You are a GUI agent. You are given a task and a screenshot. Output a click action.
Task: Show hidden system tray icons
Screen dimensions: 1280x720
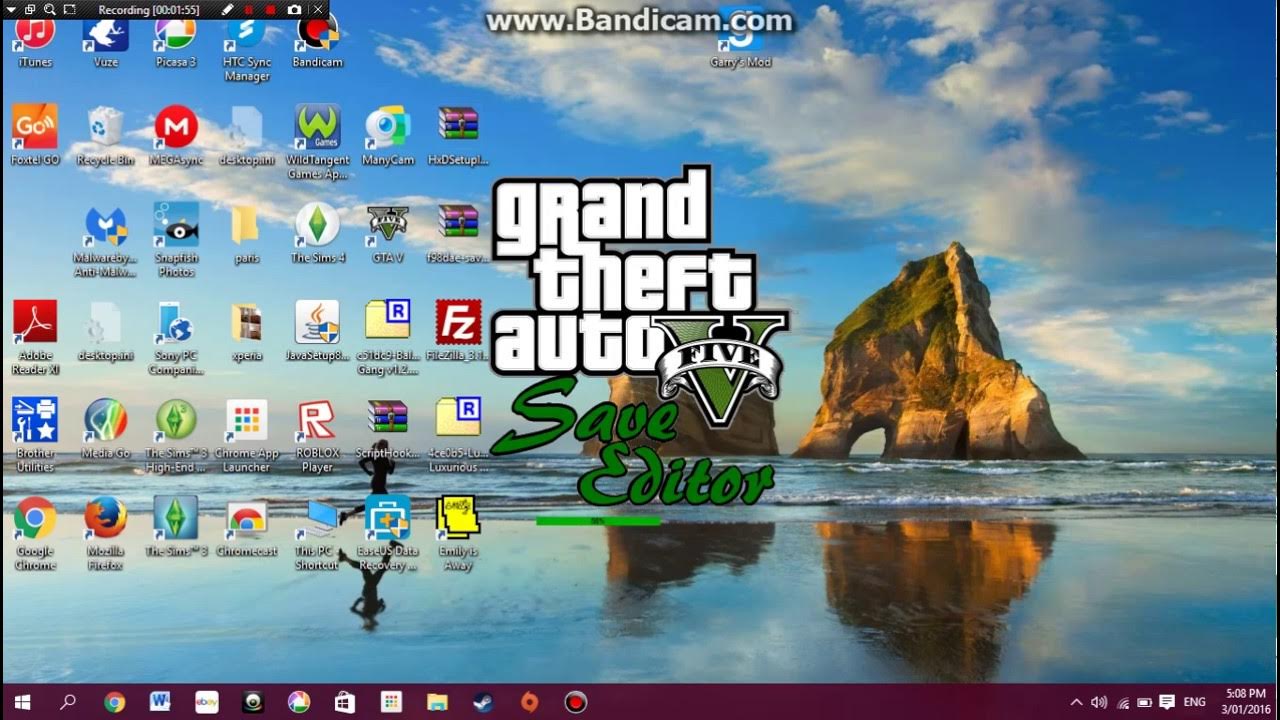[1077, 702]
